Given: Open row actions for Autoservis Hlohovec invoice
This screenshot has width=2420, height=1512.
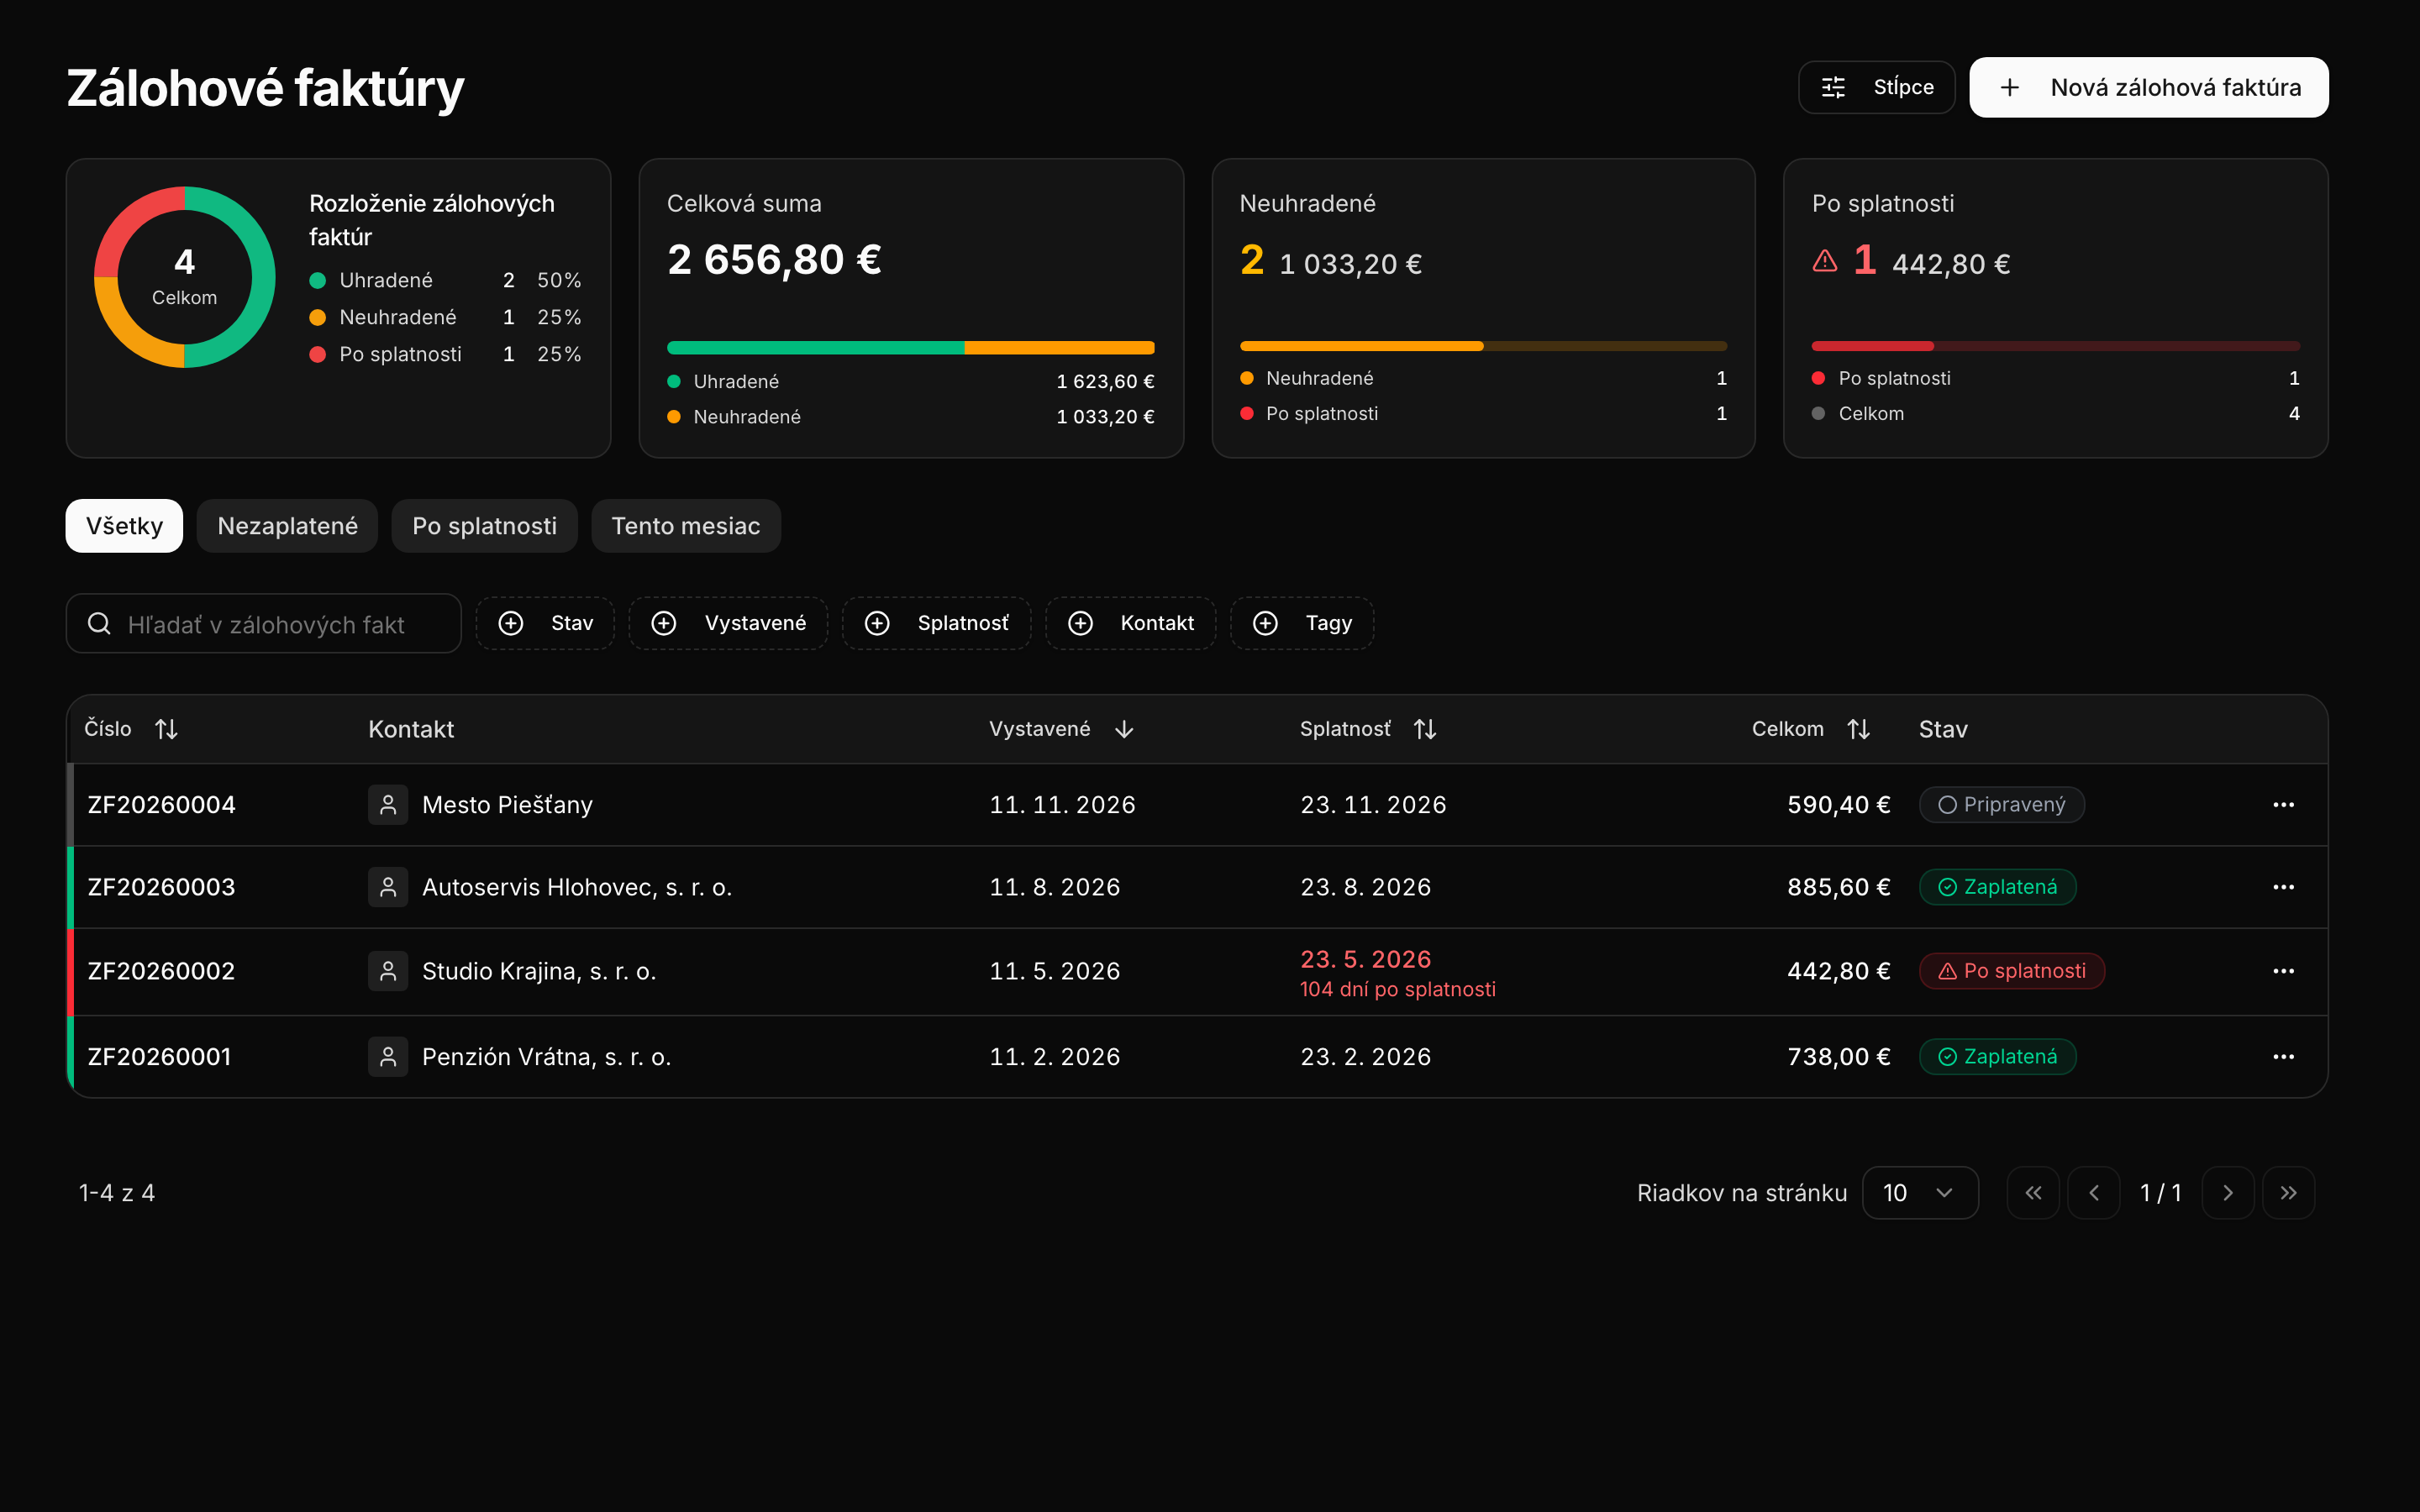Looking at the screenshot, I should coord(2283,887).
